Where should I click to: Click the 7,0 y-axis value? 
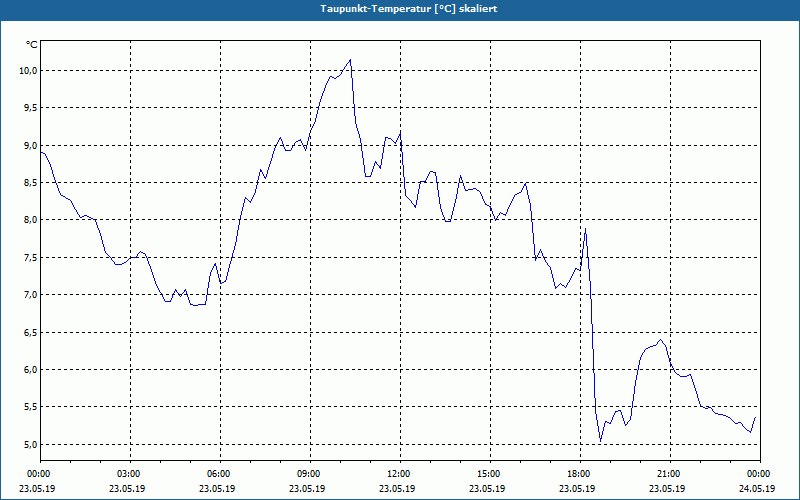pyautogui.click(x=31, y=295)
